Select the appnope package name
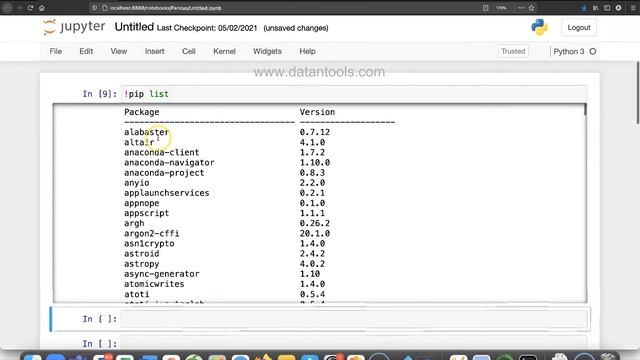 click(x=142, y=203)
